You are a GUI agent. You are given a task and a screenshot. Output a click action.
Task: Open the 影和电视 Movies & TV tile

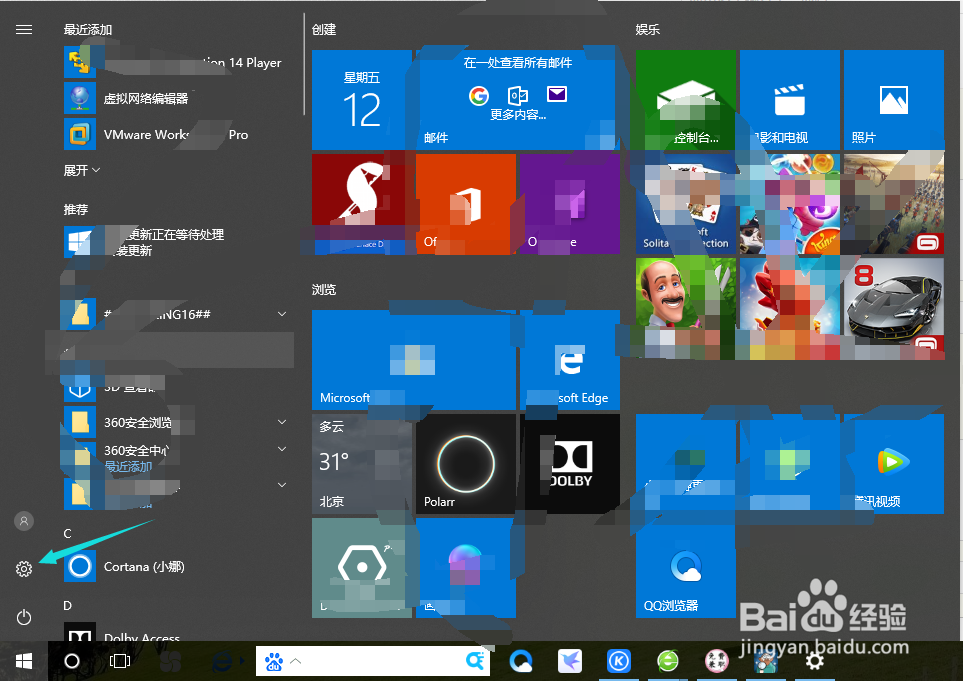[789, 99]
